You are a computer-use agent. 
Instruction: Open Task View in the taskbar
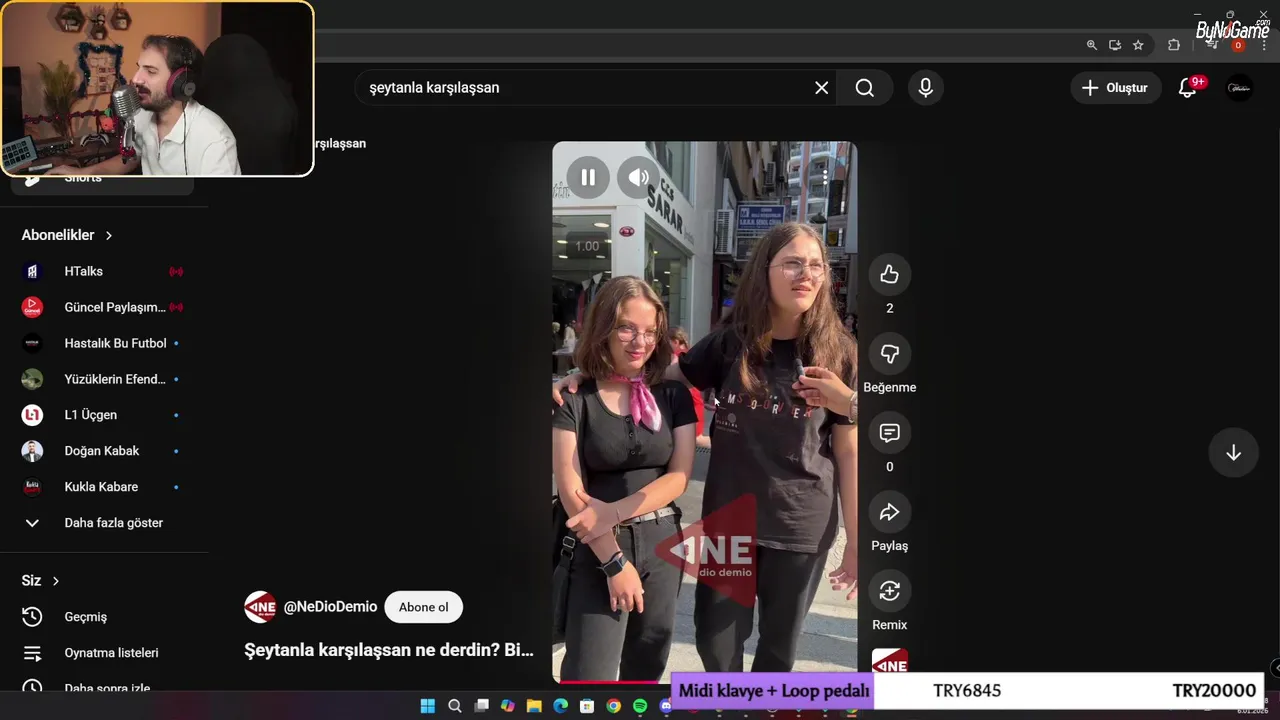481,706
